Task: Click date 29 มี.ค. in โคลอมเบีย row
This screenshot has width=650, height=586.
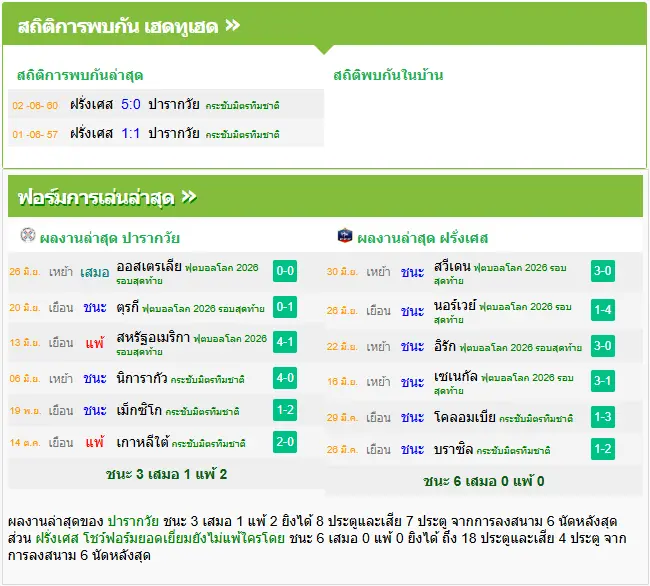Action: pyautogui.click(x=342, y=417)
